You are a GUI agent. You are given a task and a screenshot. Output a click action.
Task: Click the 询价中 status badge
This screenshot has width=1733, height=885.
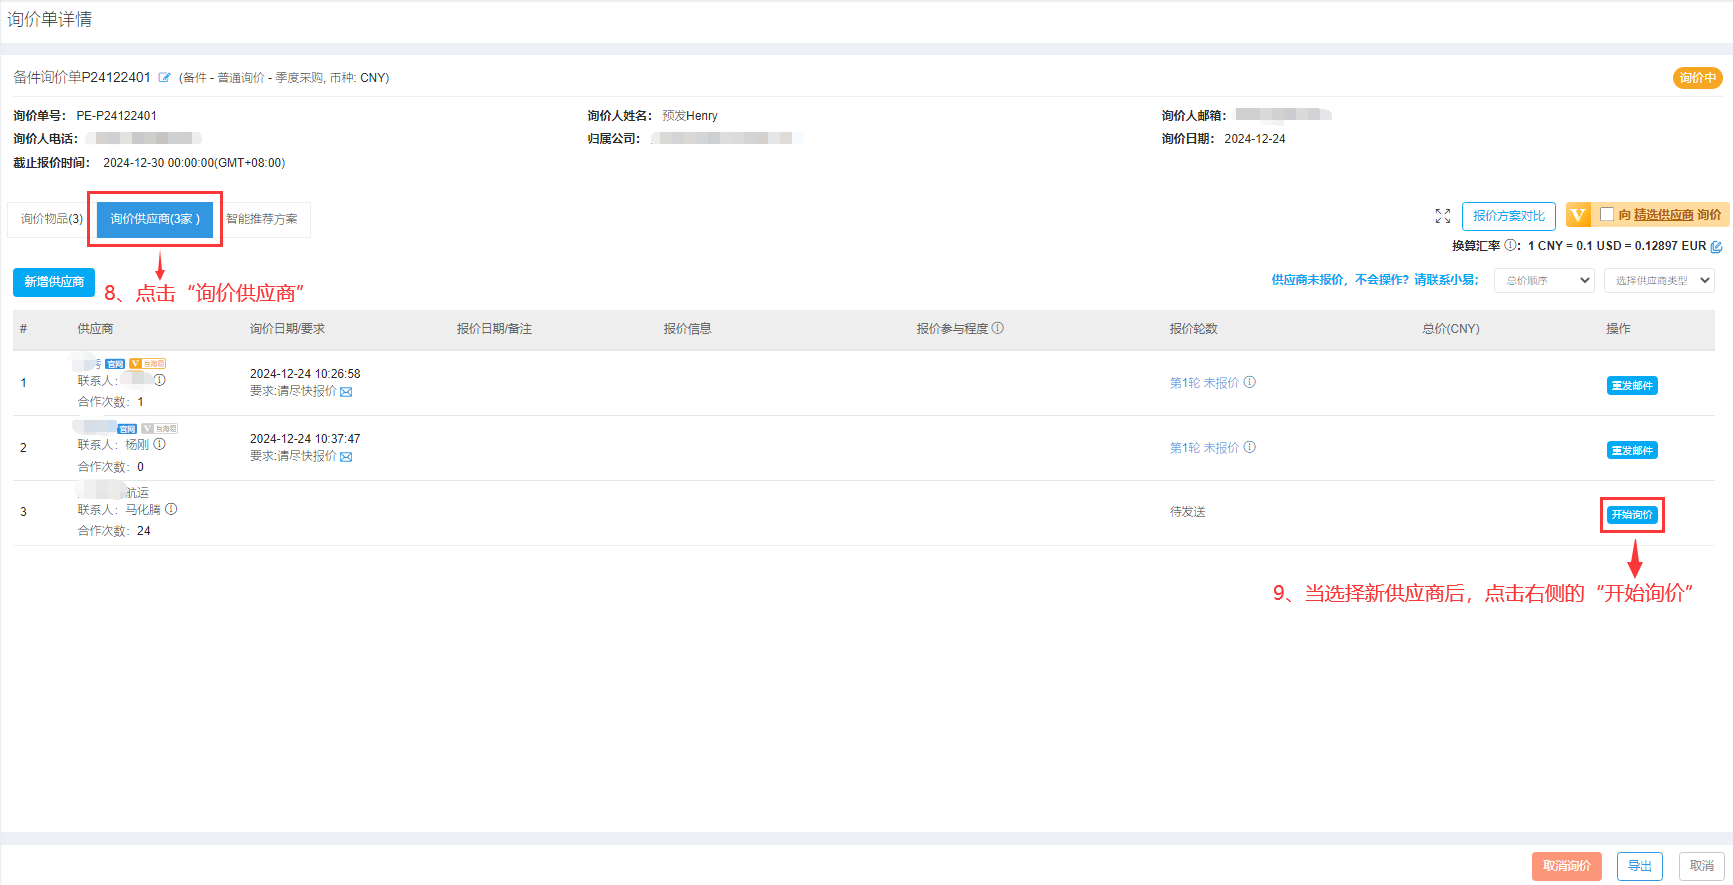[x=1698, y=78]
